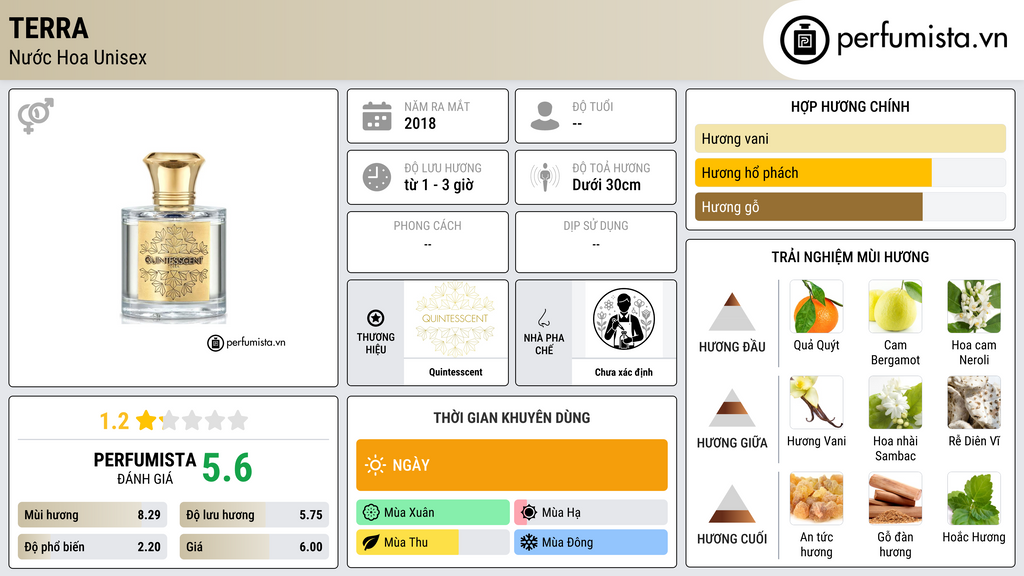
Task: Click the Hoa nhài Sambac note image
Action: [895, 403]
